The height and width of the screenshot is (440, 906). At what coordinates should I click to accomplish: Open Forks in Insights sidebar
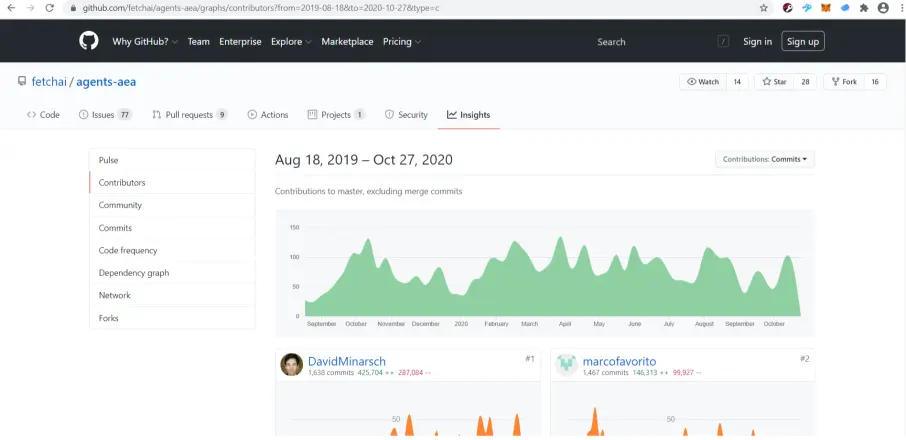click(172, 318)
